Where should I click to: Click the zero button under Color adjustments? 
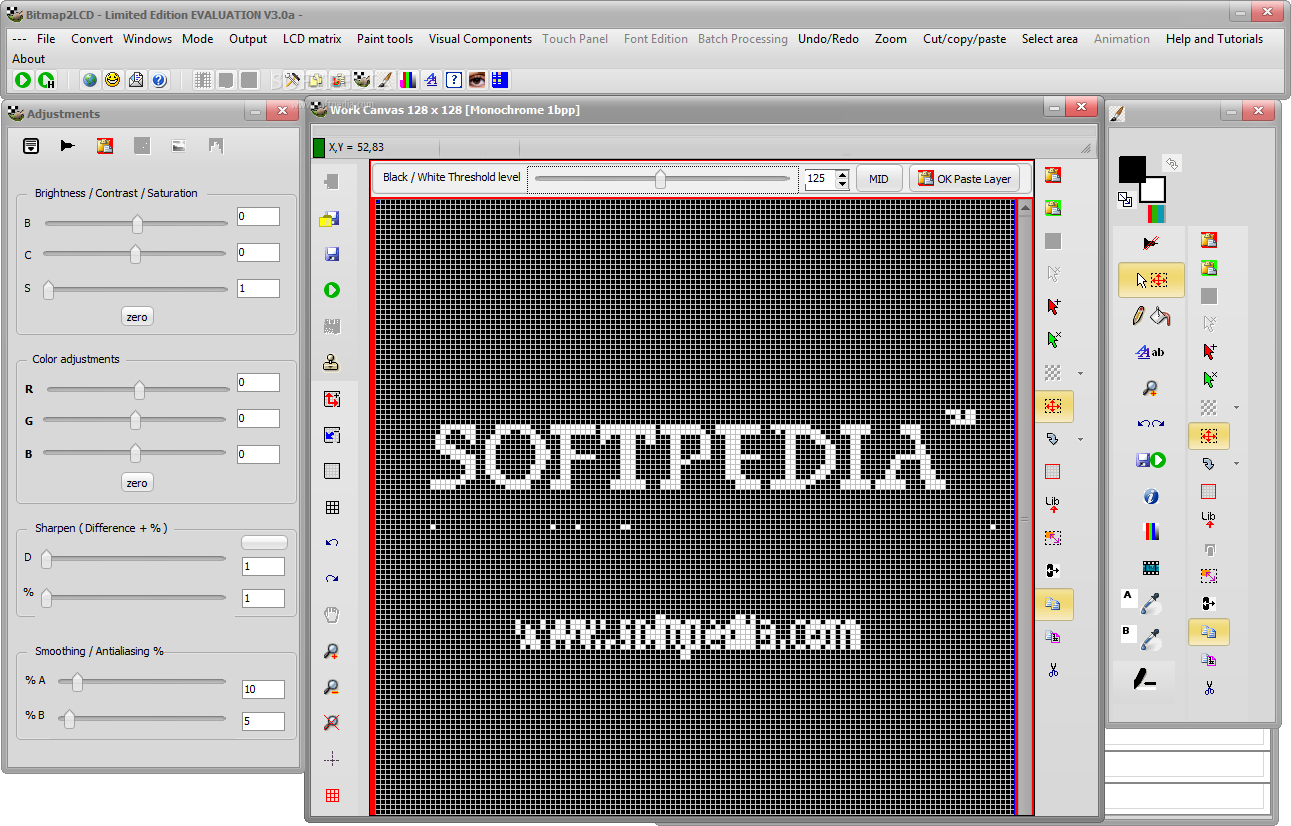click(137, 483)
